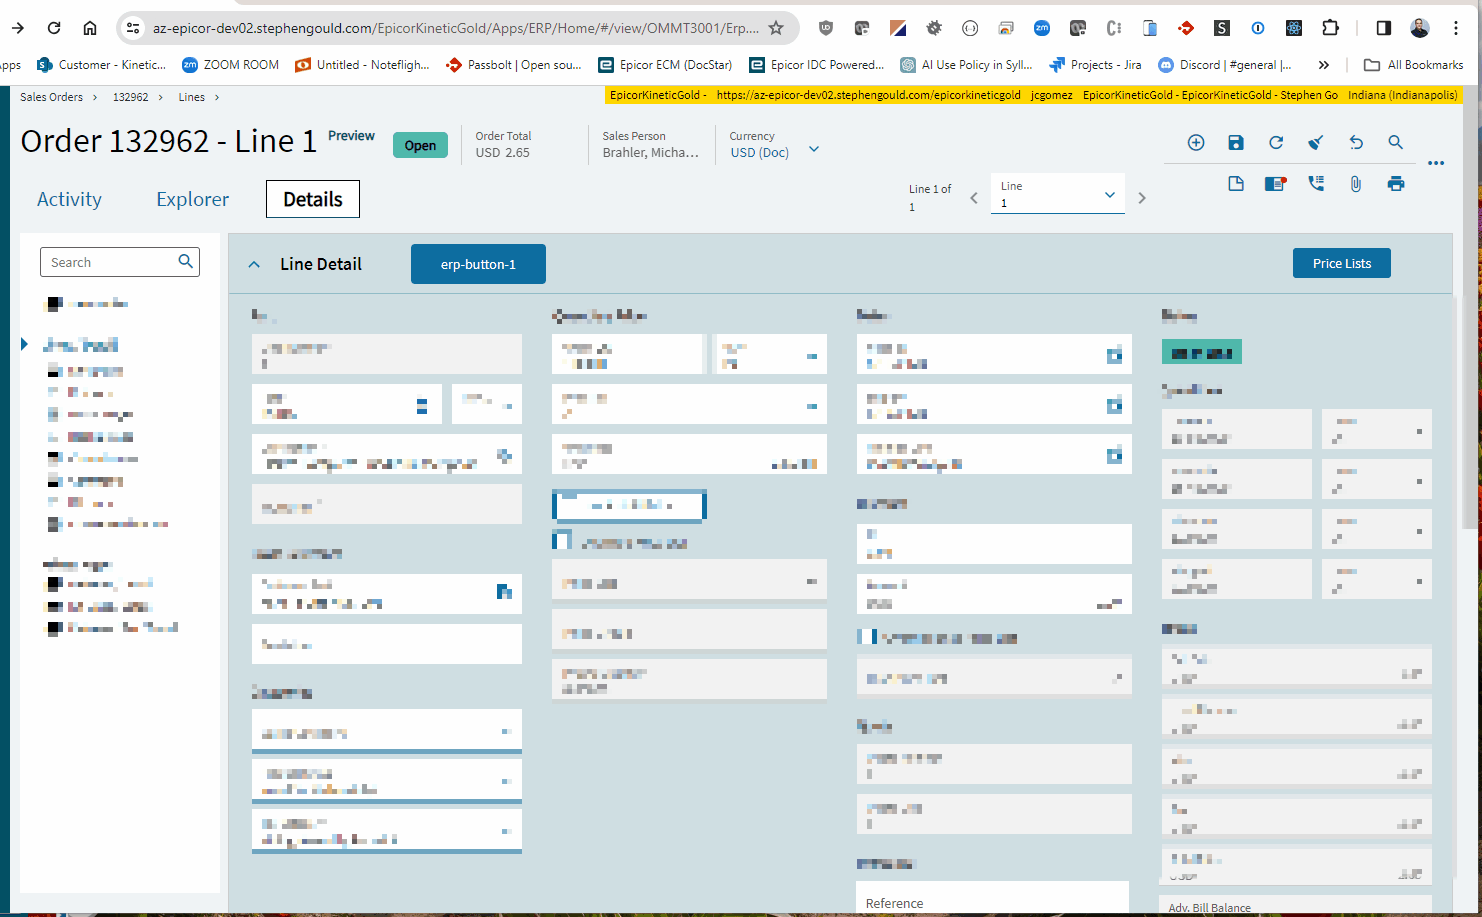1482x917 pixels.
Task: Open the Projects - Jira bookmark
Action: 1095,65
